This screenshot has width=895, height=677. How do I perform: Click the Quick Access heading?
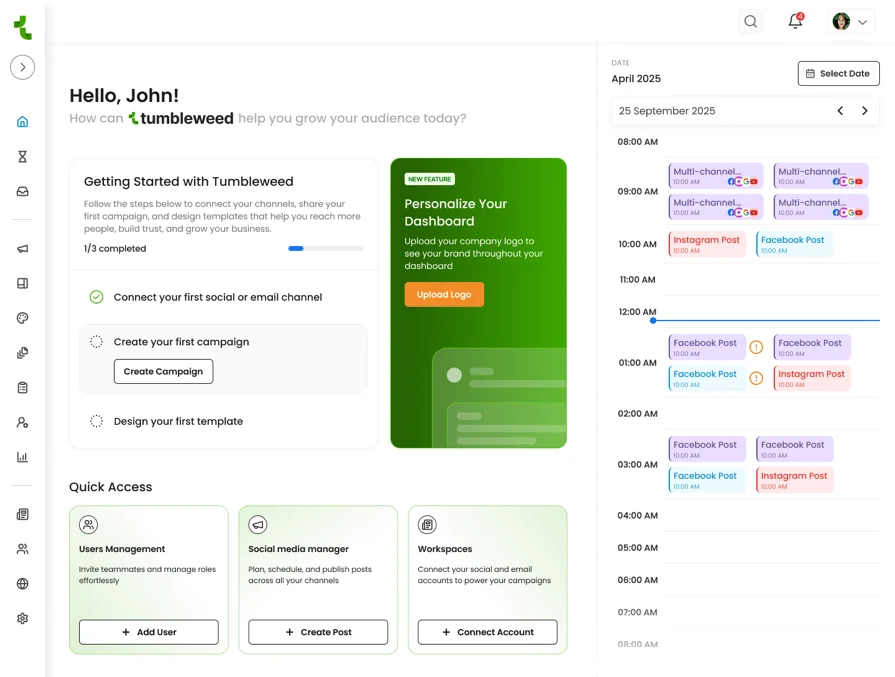click(111, 487)
